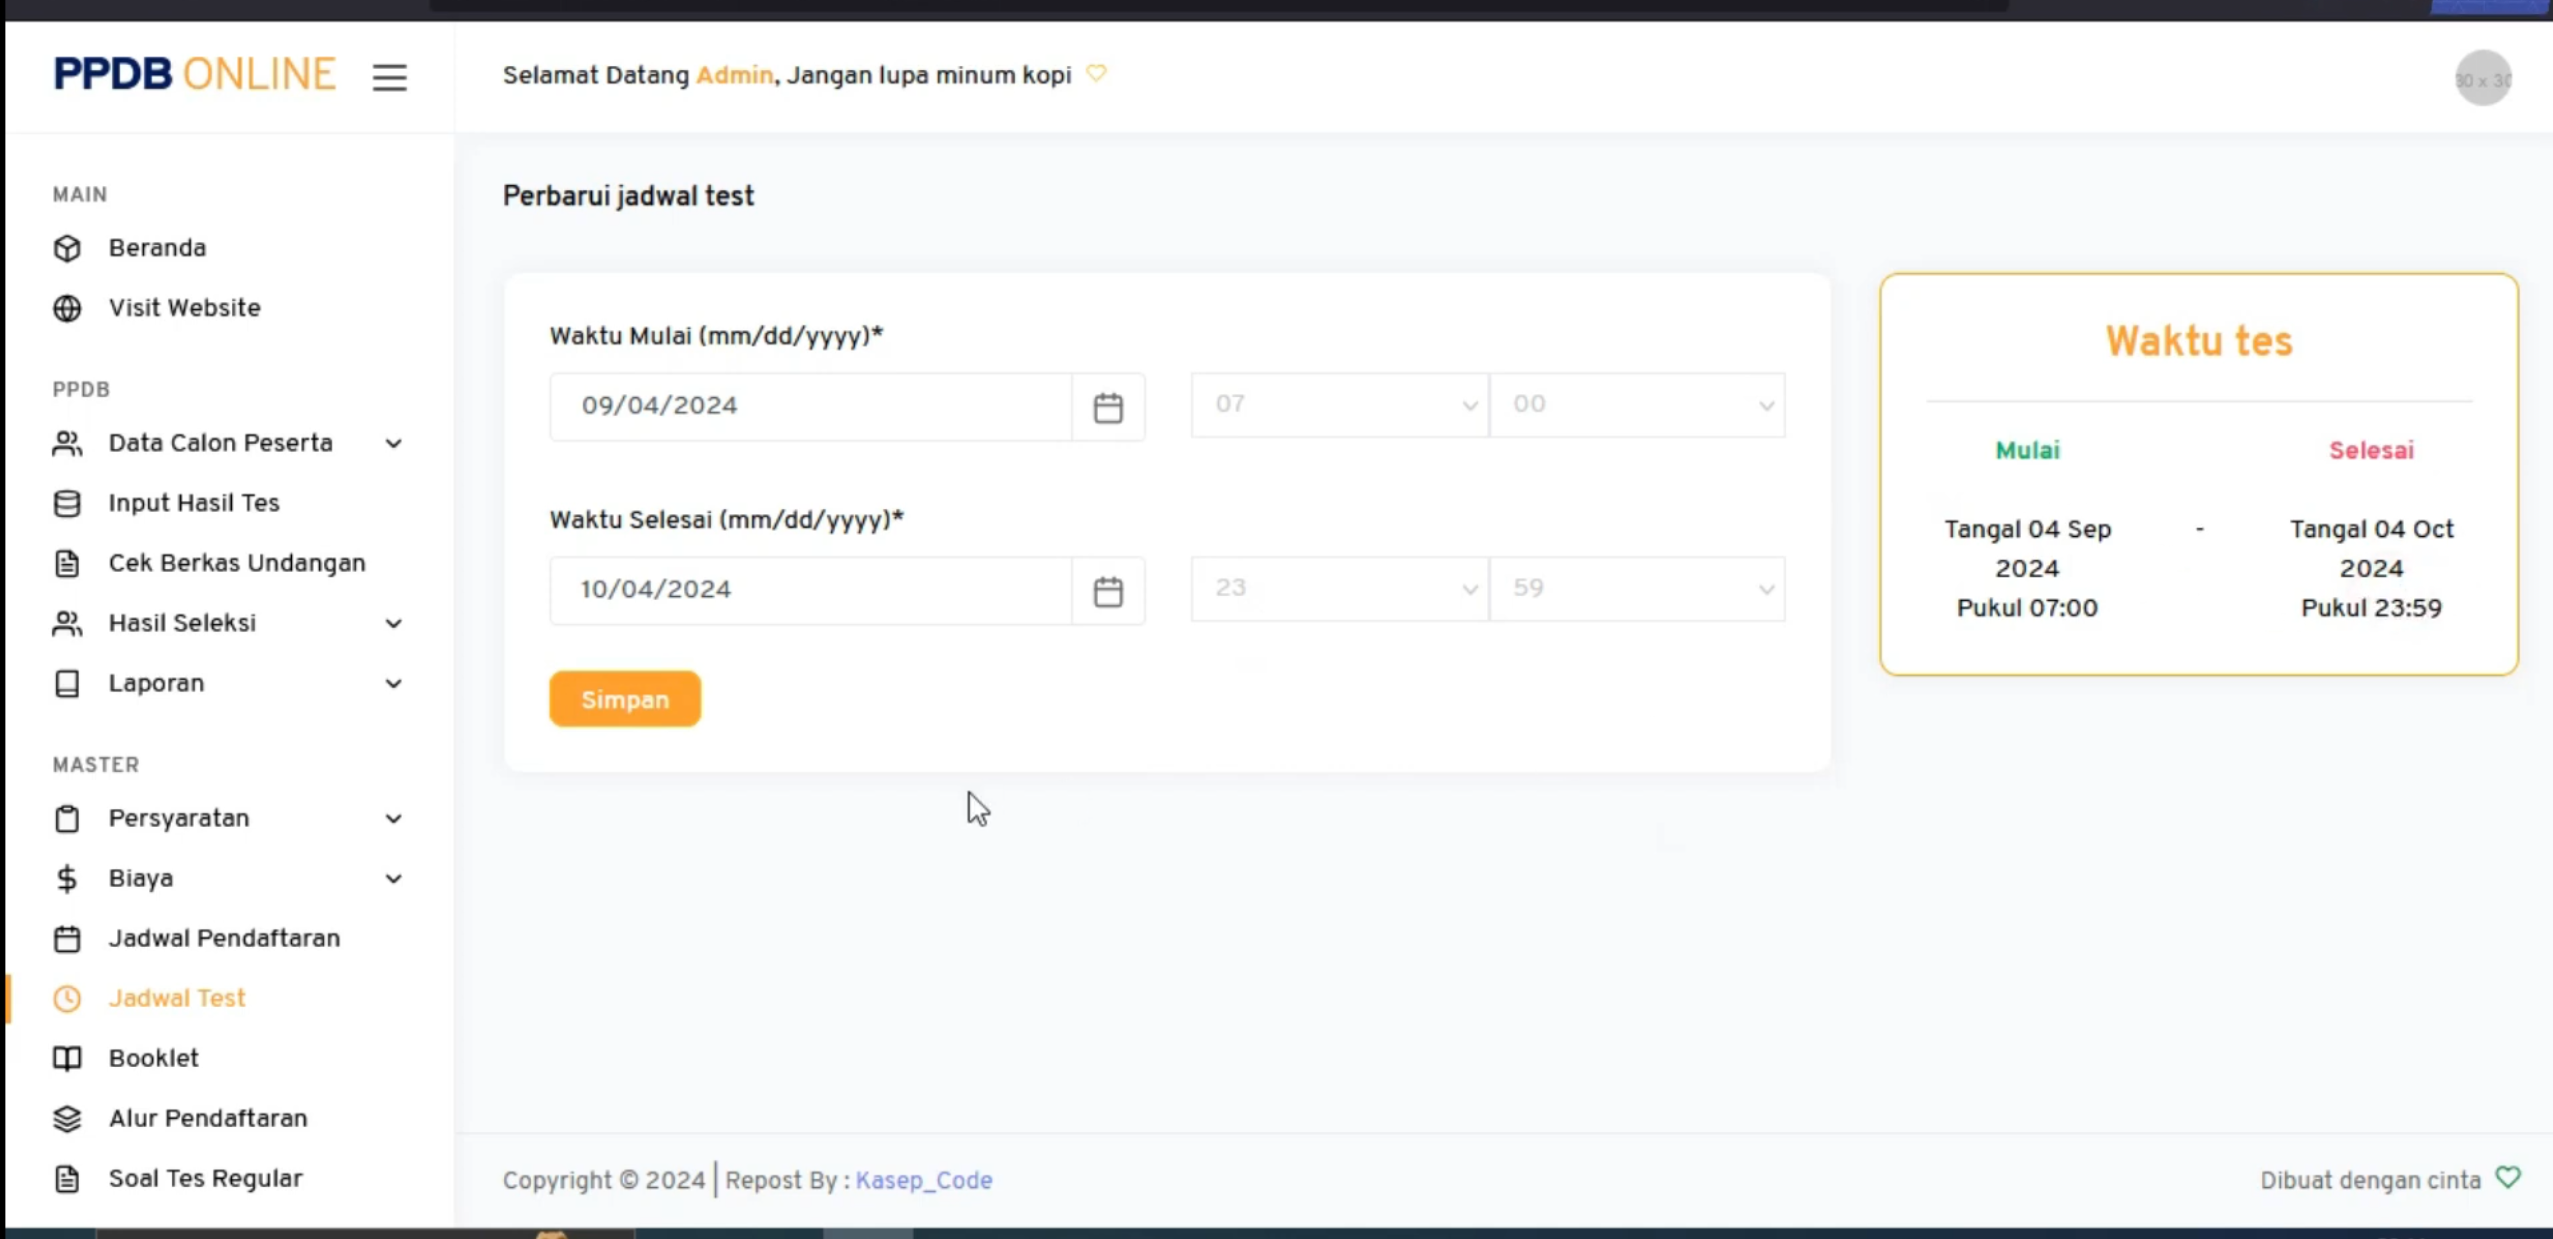Open the Kasep_Code link in footer
The image size is (2553, 1239).
pos(924,1180)
